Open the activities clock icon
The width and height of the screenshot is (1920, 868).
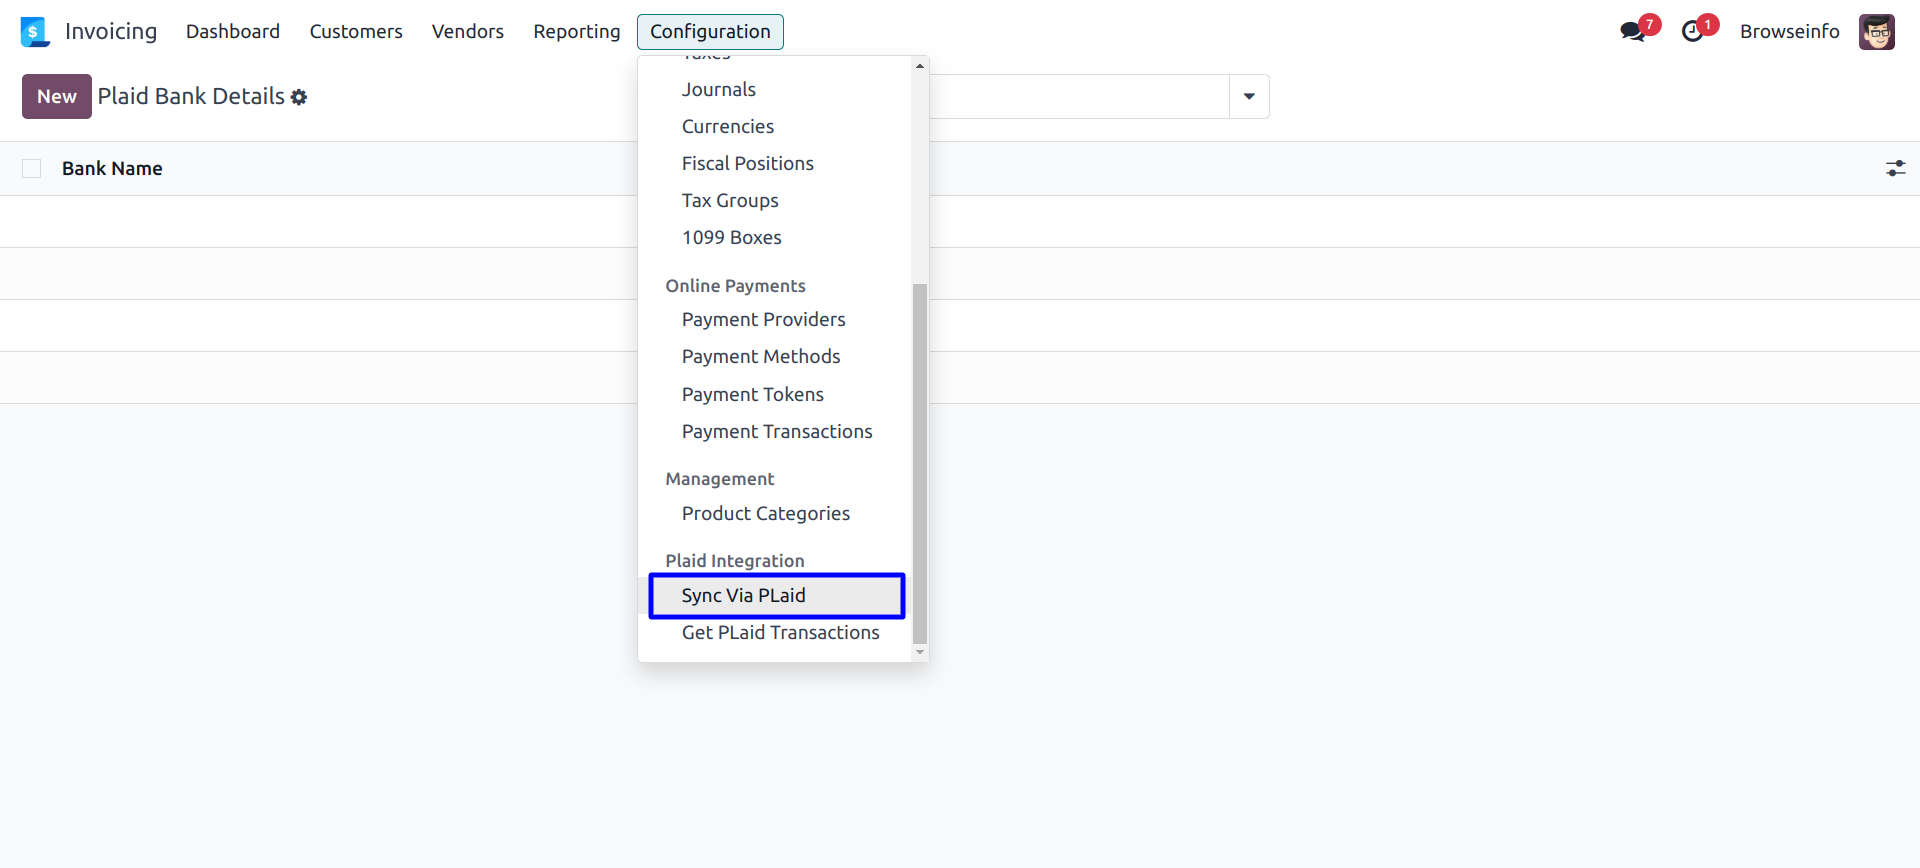click(x=1693, y=31)
